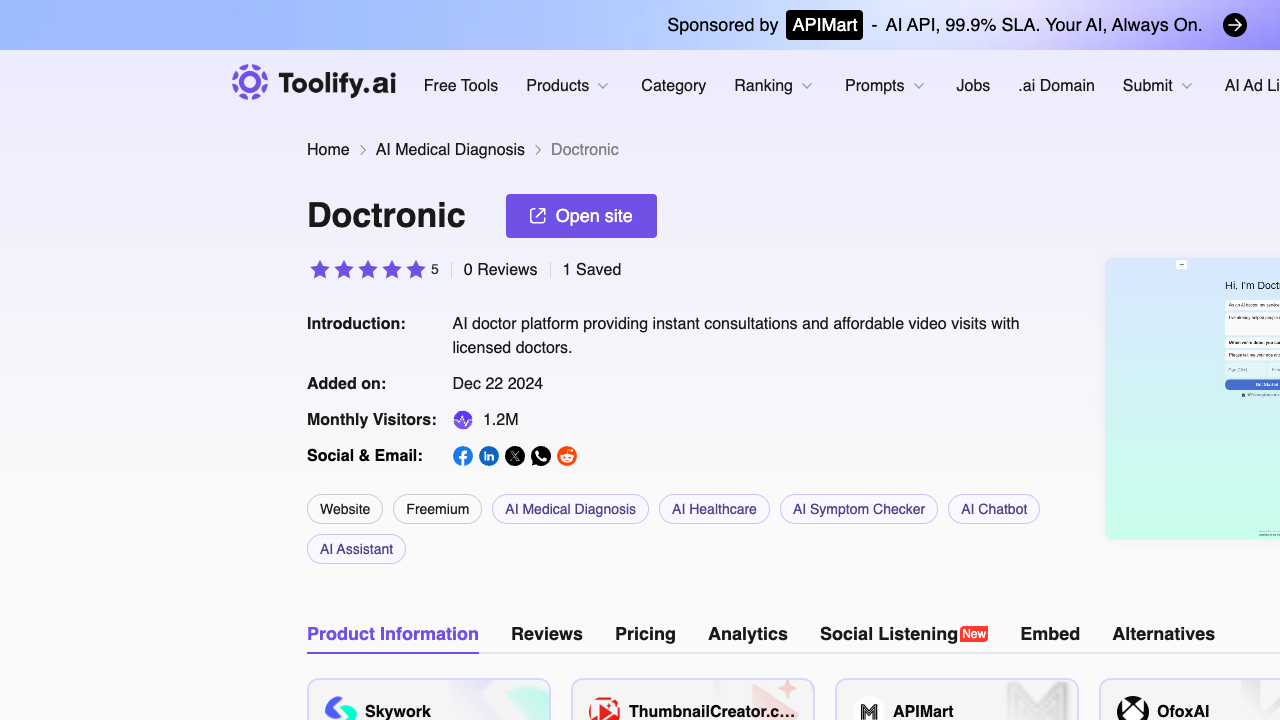Click the monthly visitors analytics icon

click(x=463, y=420)
